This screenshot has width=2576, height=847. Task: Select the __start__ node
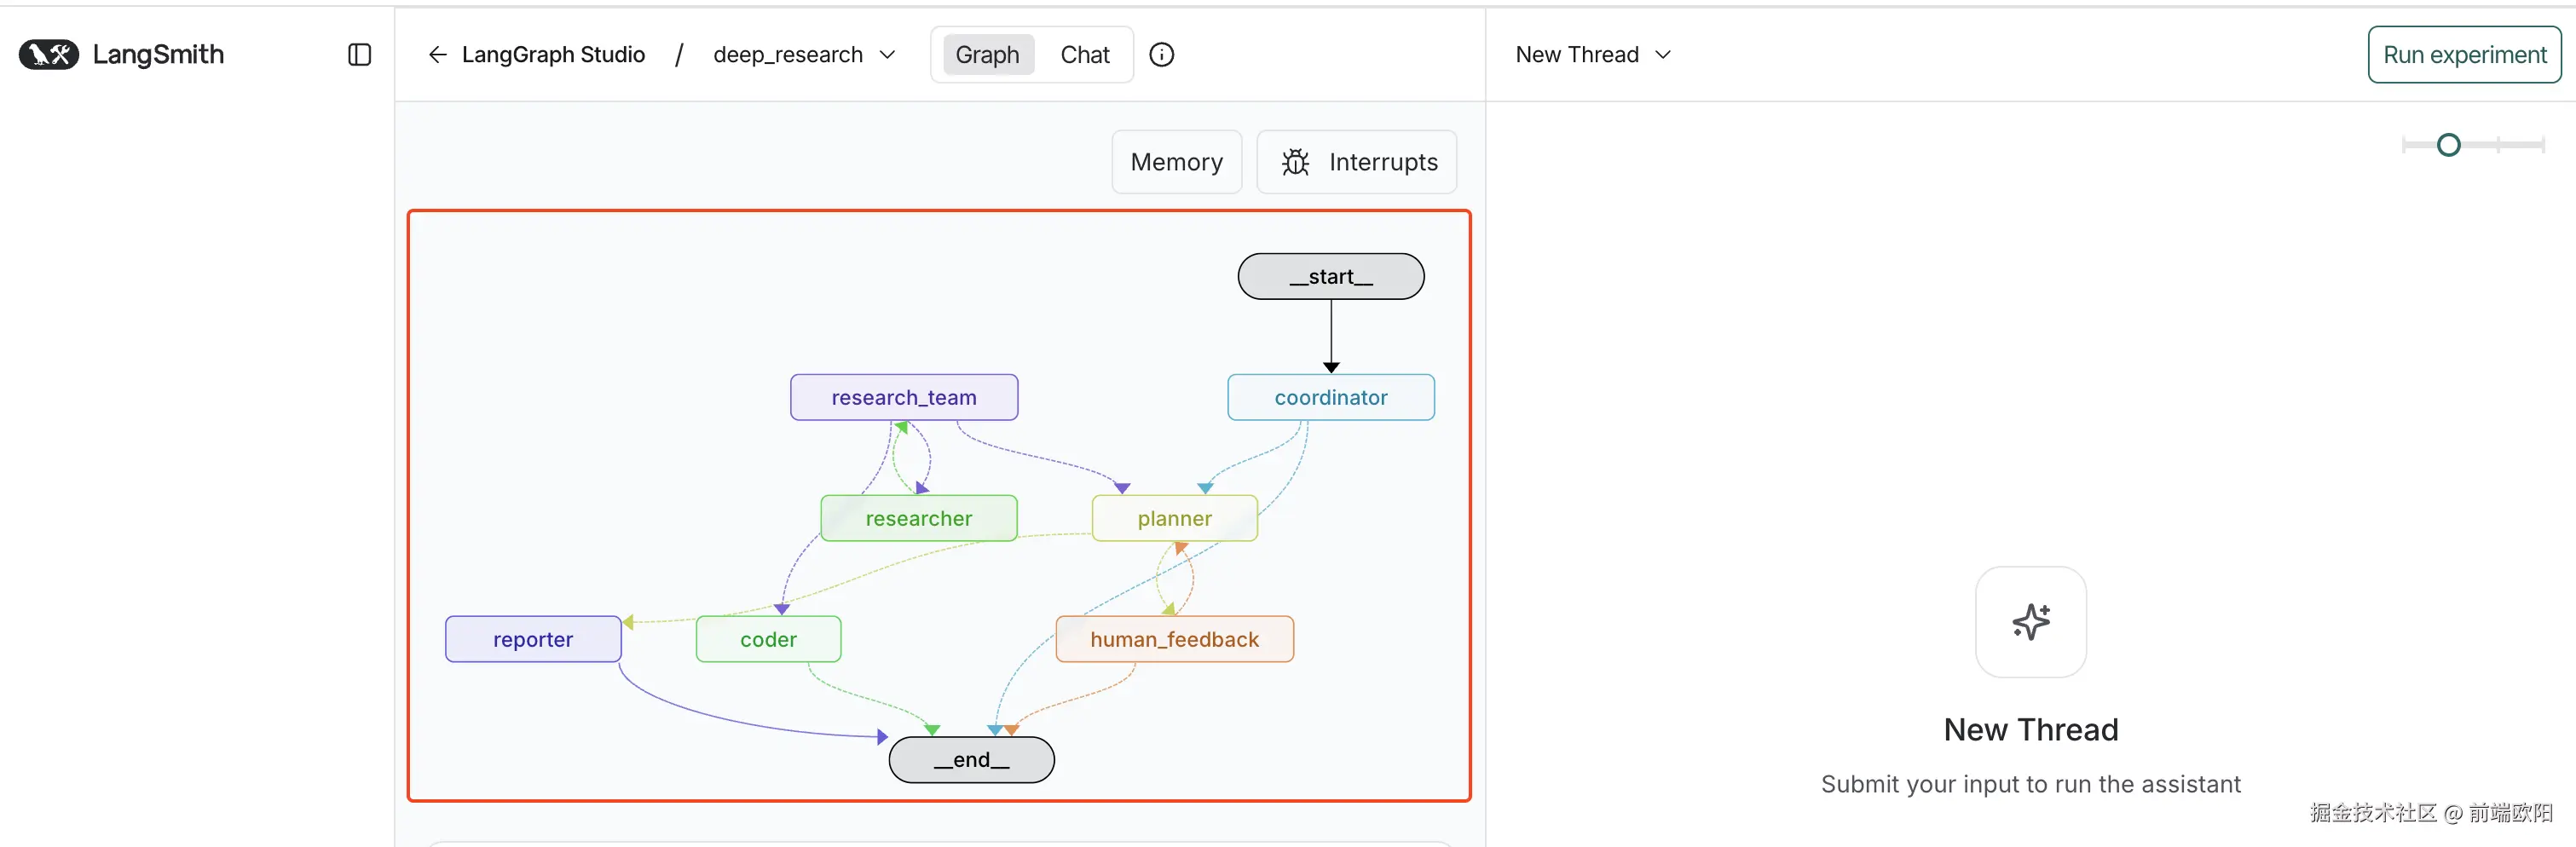(1330, 276)
